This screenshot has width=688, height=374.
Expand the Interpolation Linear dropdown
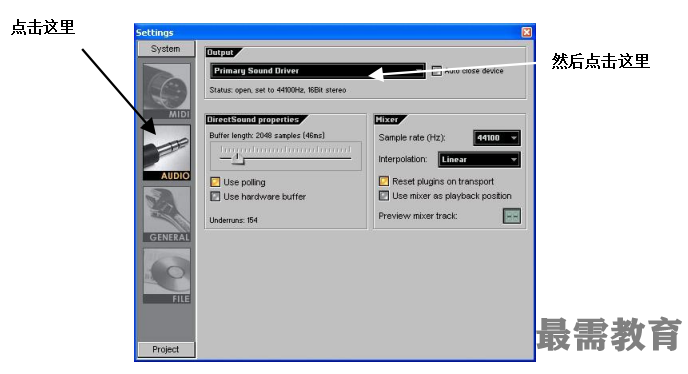click(479, 159)
